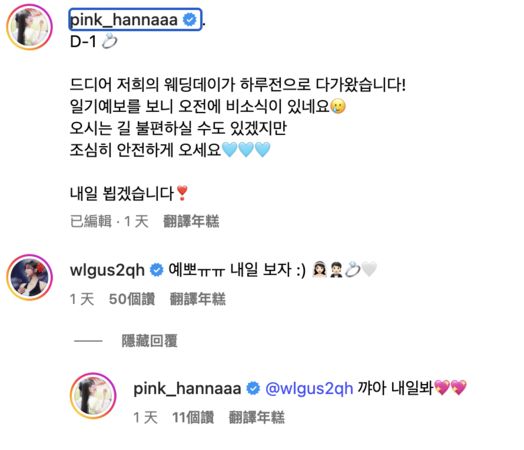Click the 已編輯 · 1天 timestamp under caption
Viewport: 524px width, 450px height.
109,221
